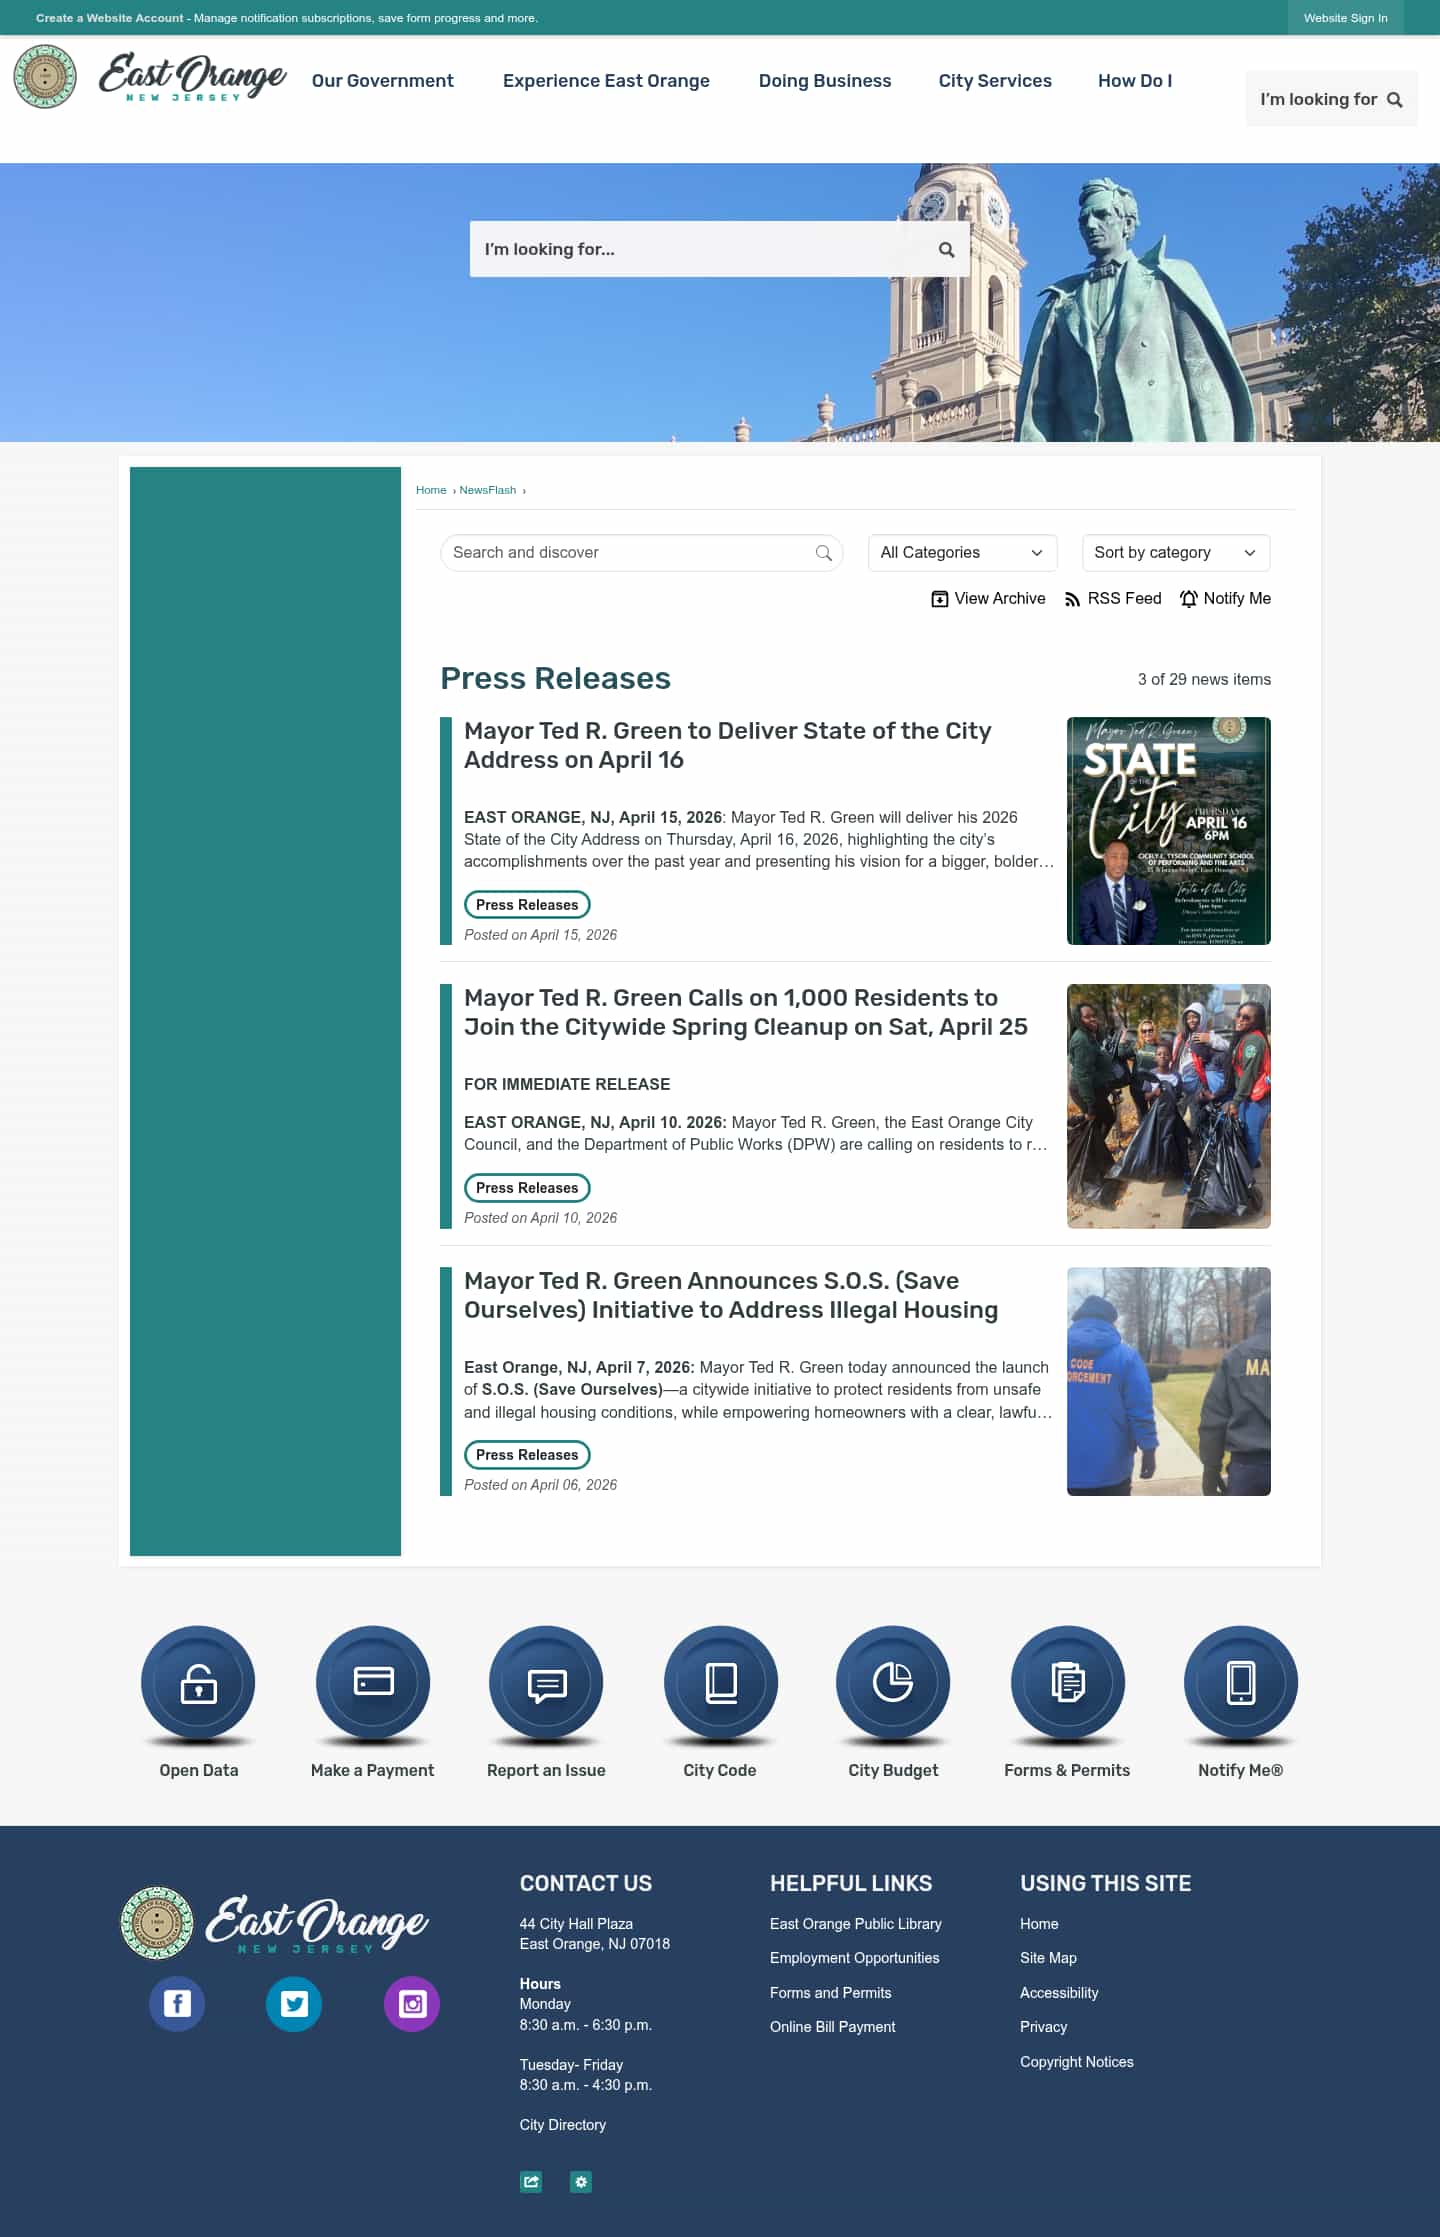Open Privacy link in footer

point(1043,2026)
